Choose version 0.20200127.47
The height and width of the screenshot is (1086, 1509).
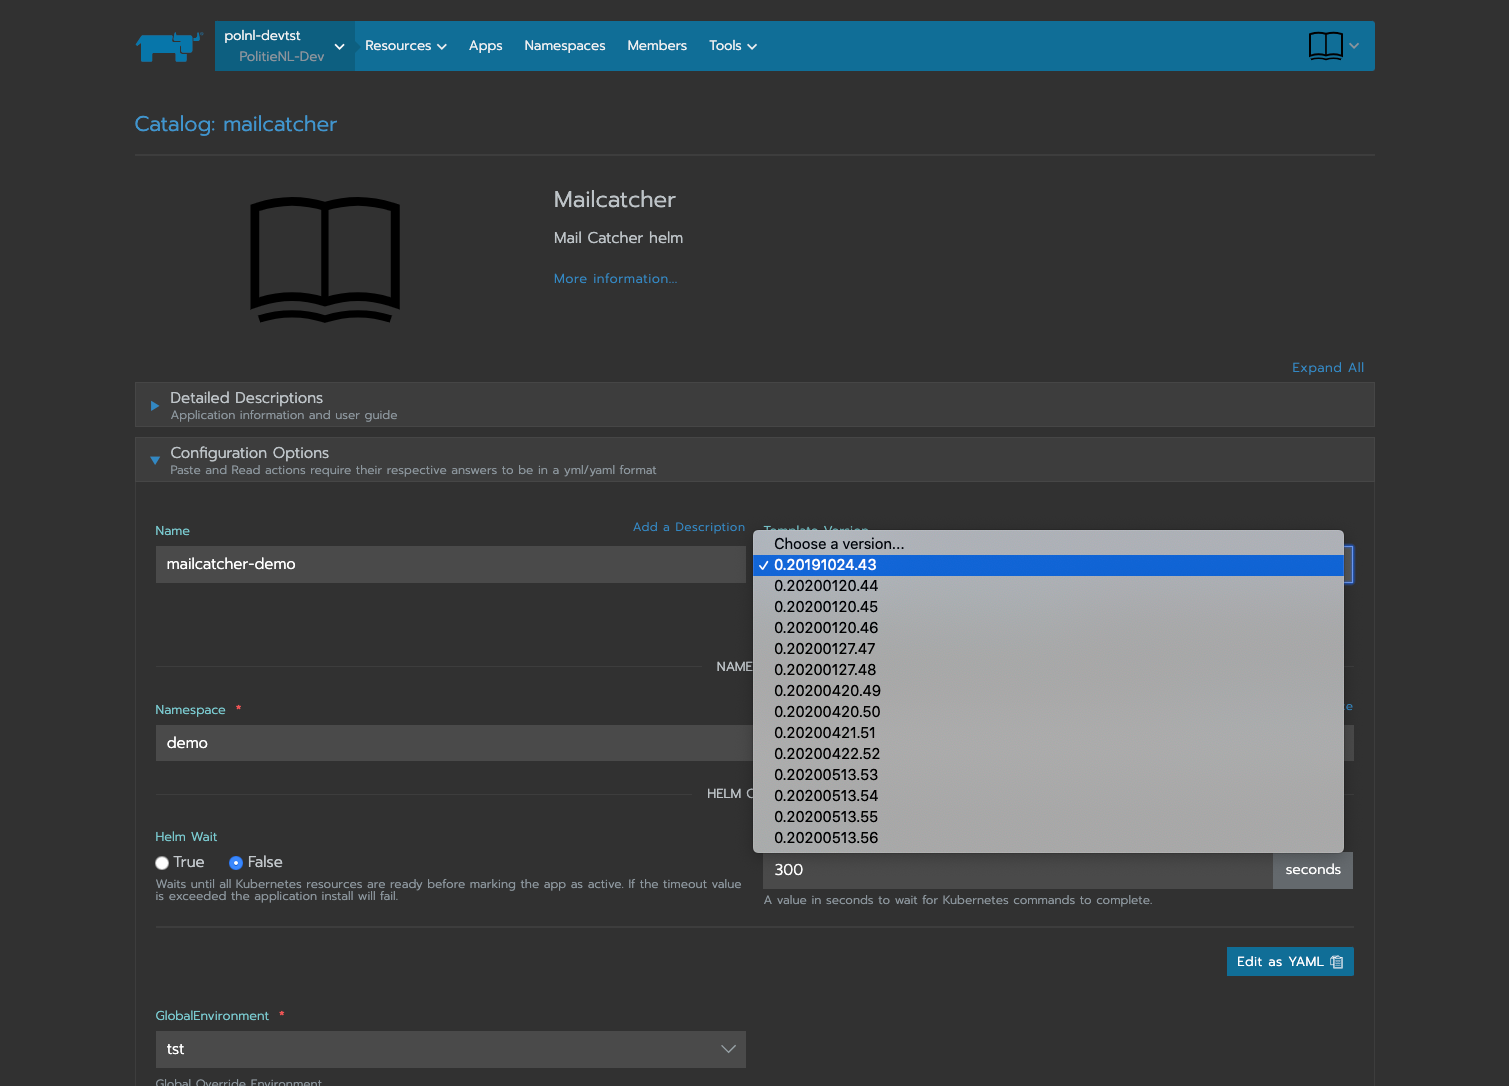pos(1048,649)
